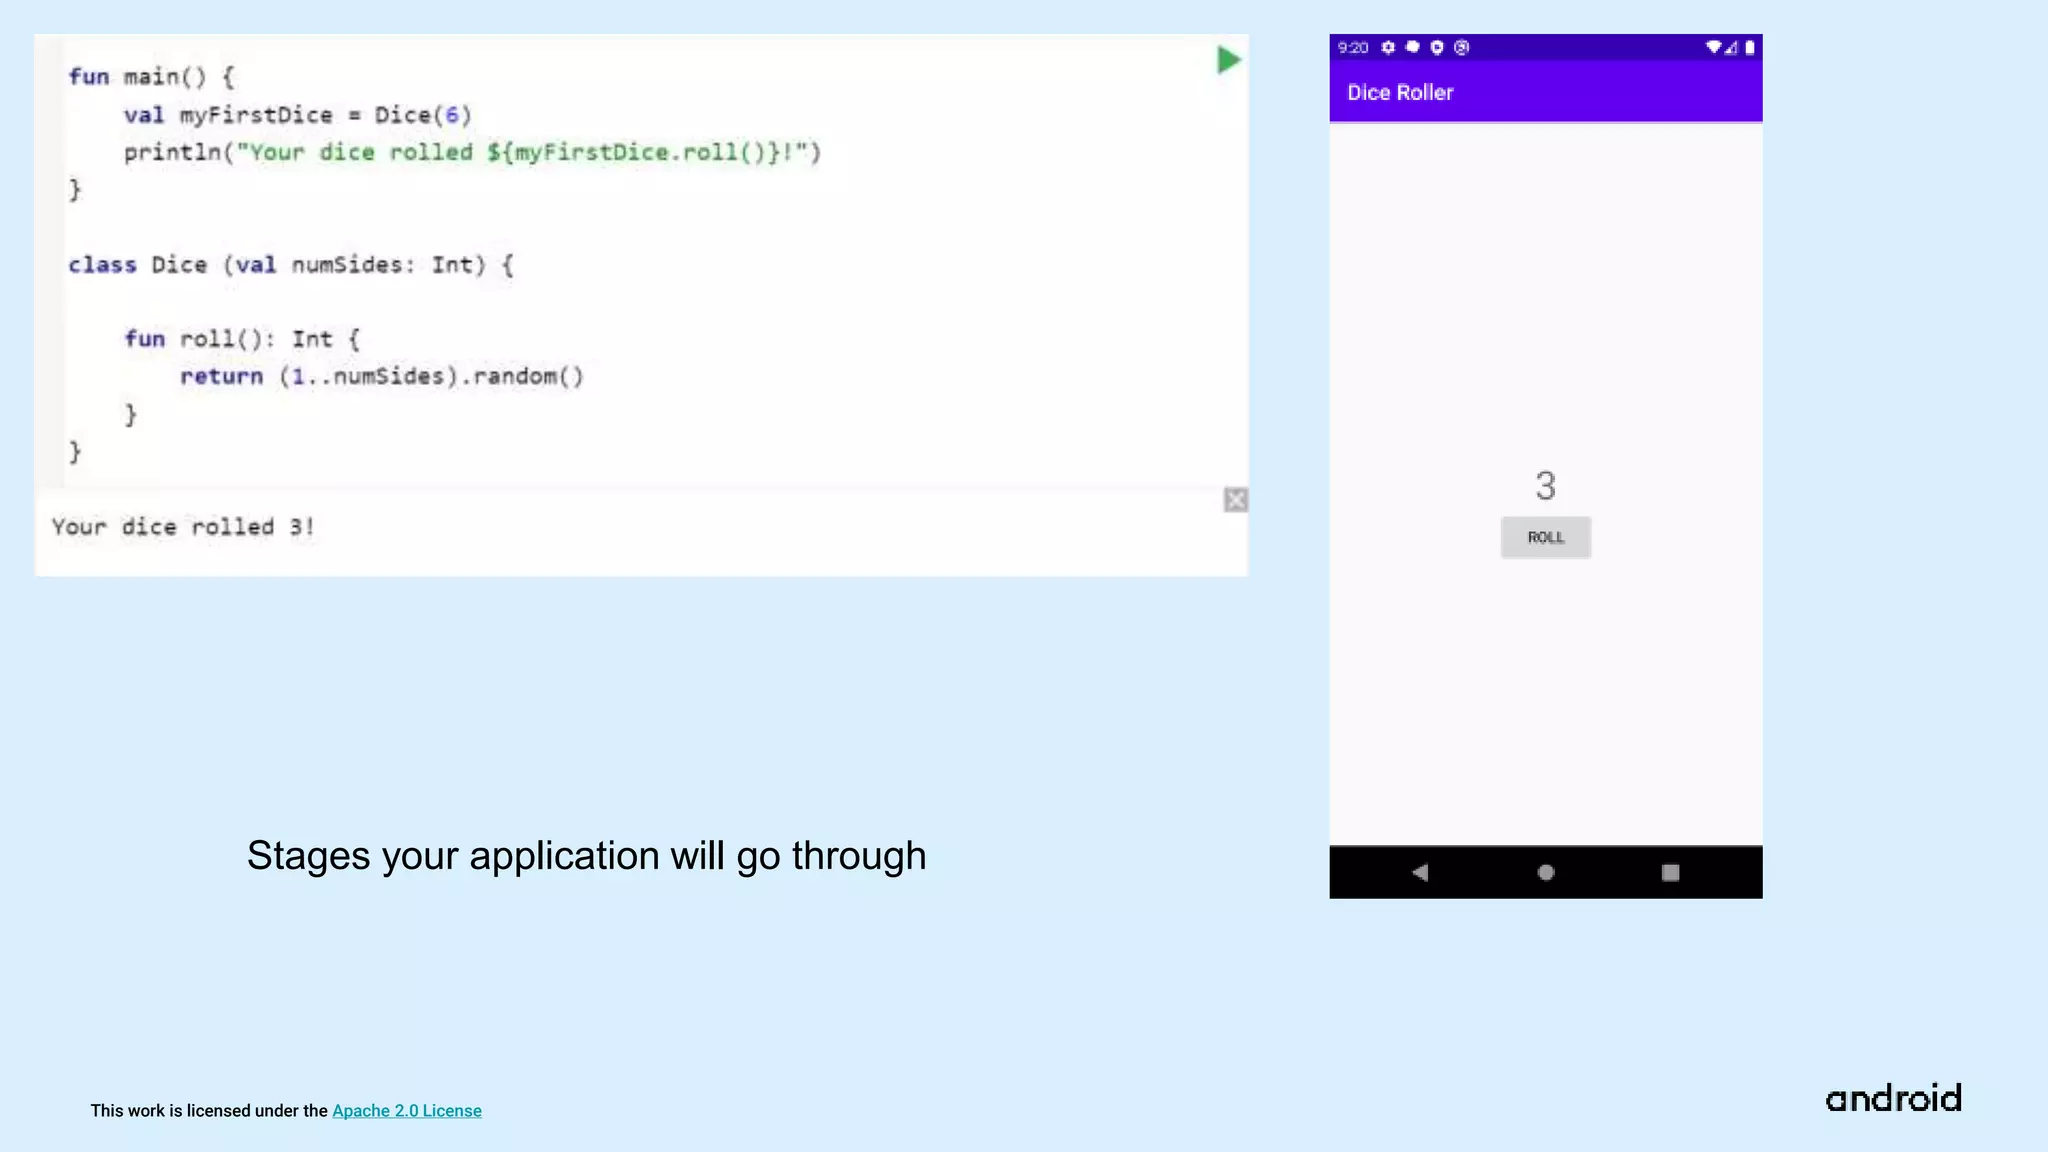Run the Kotlin code with the green play button
The width and height of the screenshot is (2048, 1152).
click(x=1228, y=60)
